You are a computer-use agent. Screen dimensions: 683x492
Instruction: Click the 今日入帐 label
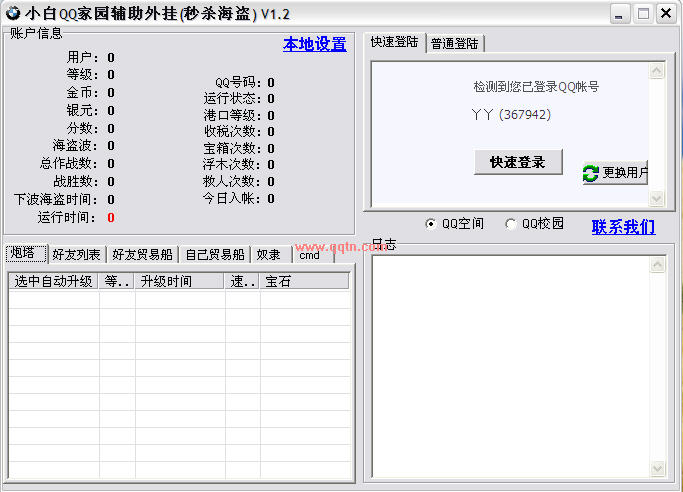(232, 198)
